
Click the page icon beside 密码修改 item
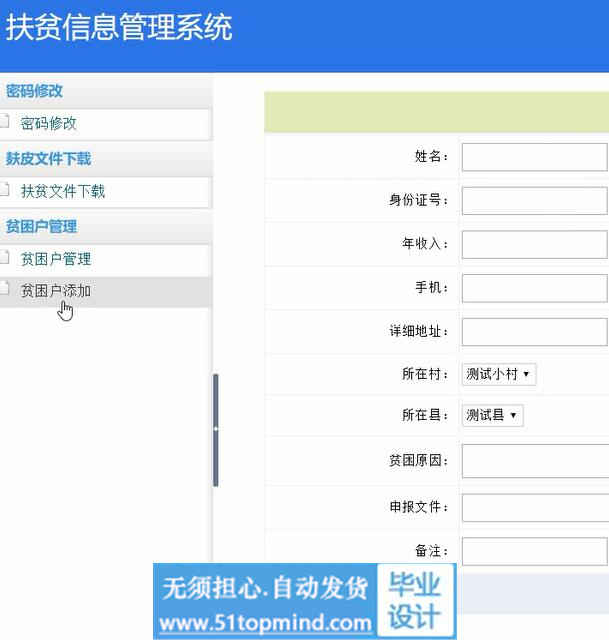[5, 123]
